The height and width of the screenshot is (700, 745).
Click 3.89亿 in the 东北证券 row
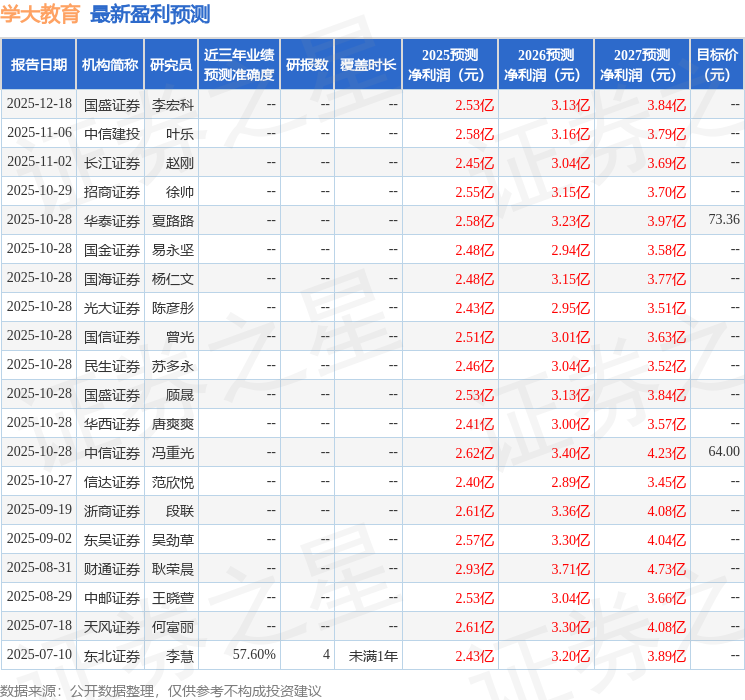tap(667, 656)
